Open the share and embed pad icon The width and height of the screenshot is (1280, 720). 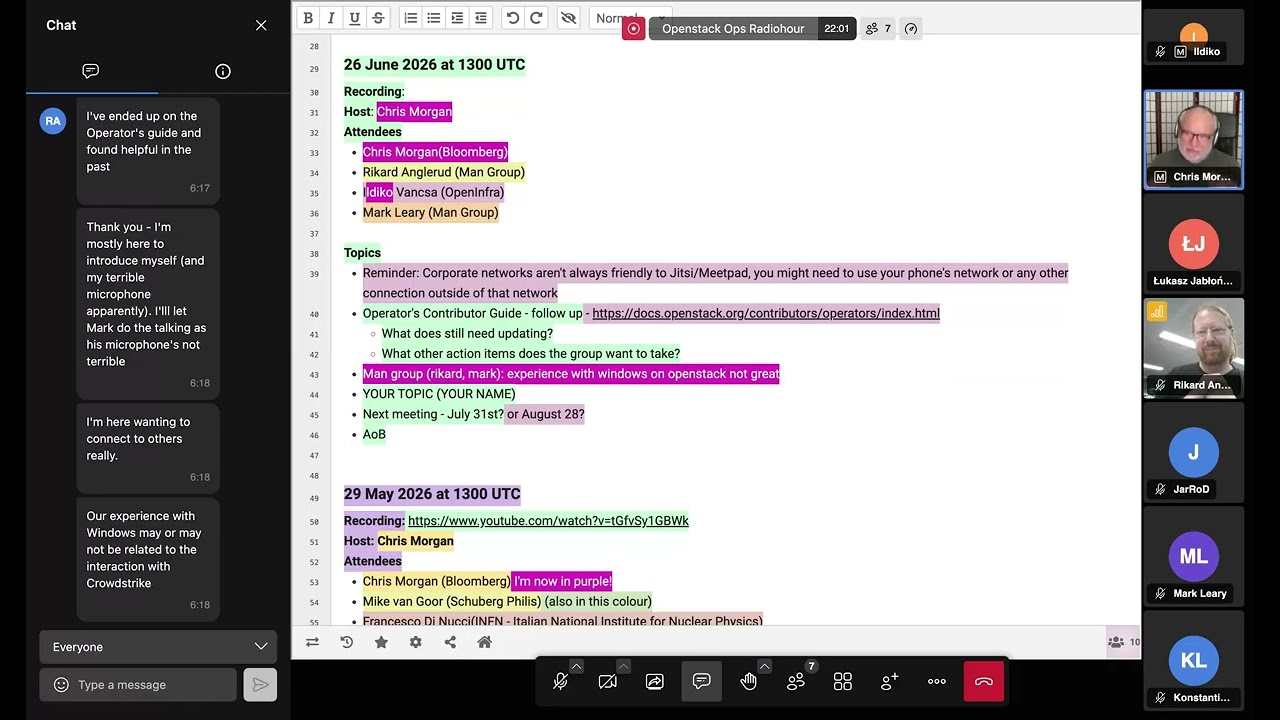click(450, 642)
